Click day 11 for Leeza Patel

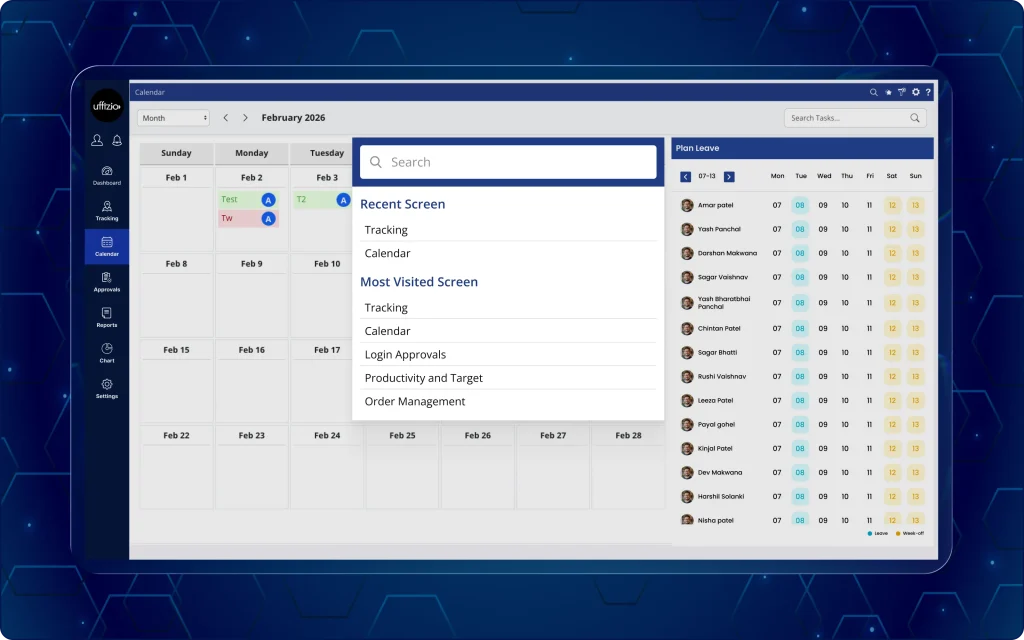[x=869, y=401]
